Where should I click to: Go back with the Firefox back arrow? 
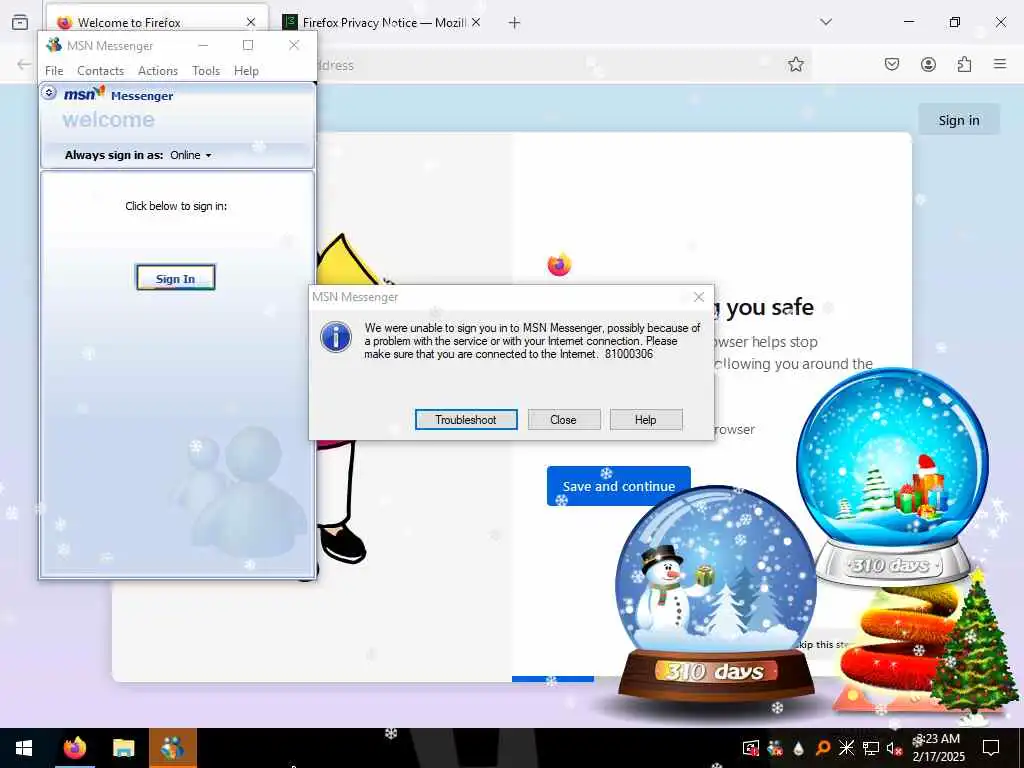pyautogui.click(x=24, y=64)
